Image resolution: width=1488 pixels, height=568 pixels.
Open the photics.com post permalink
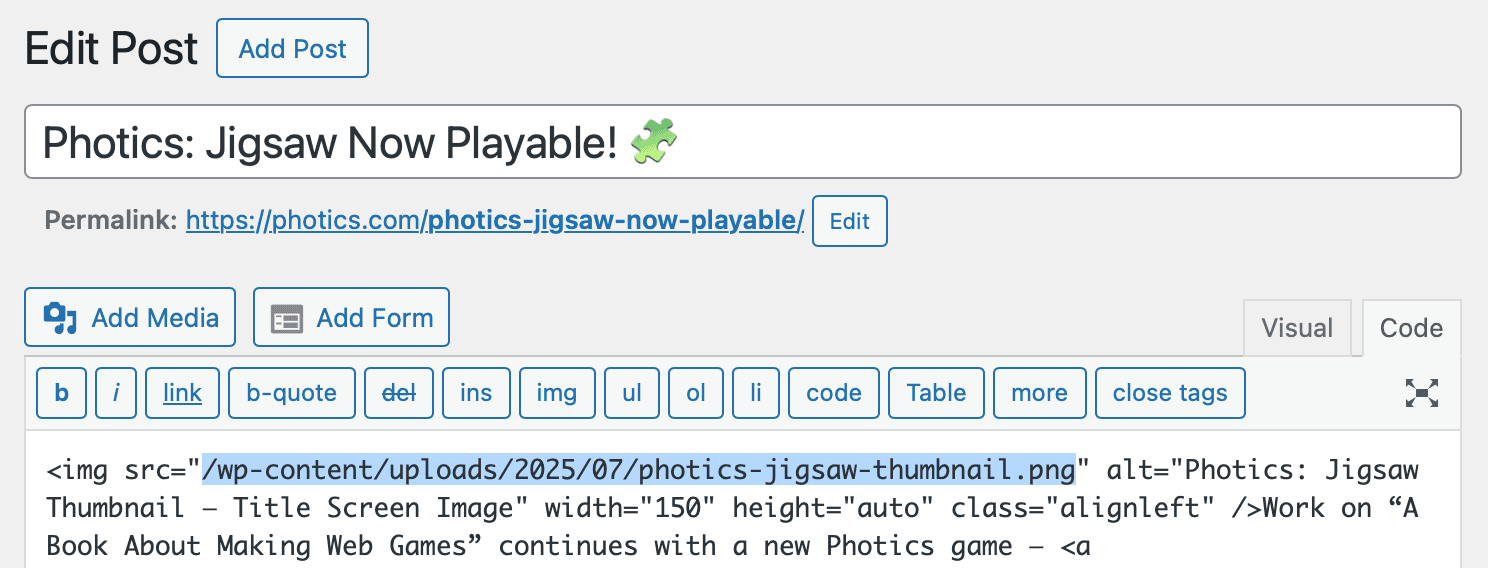(495, 221)
